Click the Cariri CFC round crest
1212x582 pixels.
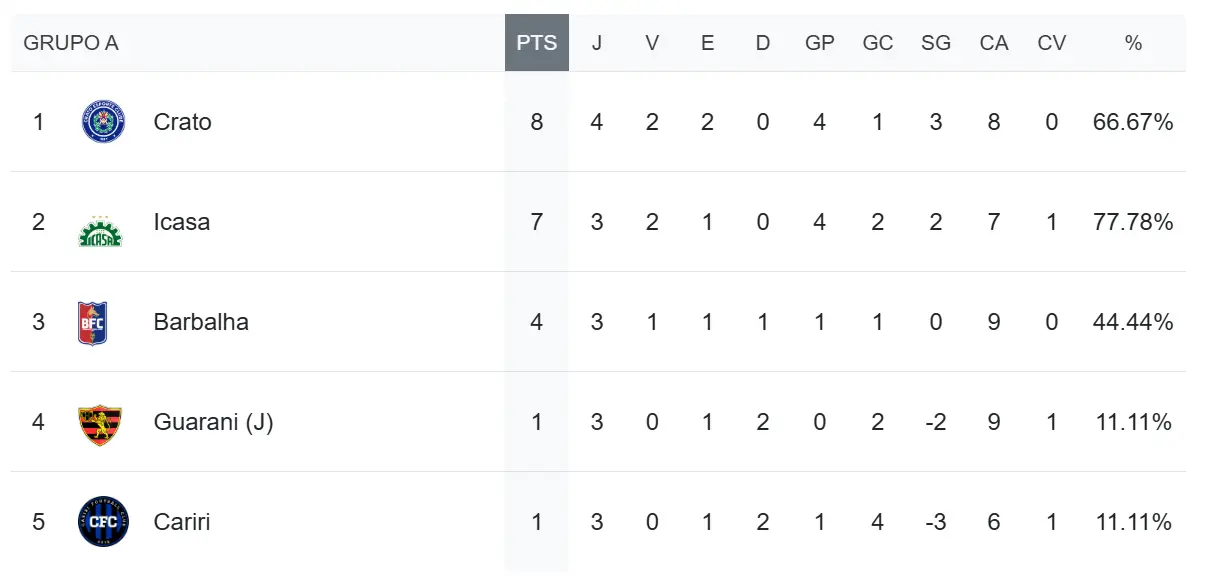tap(103, 522)
